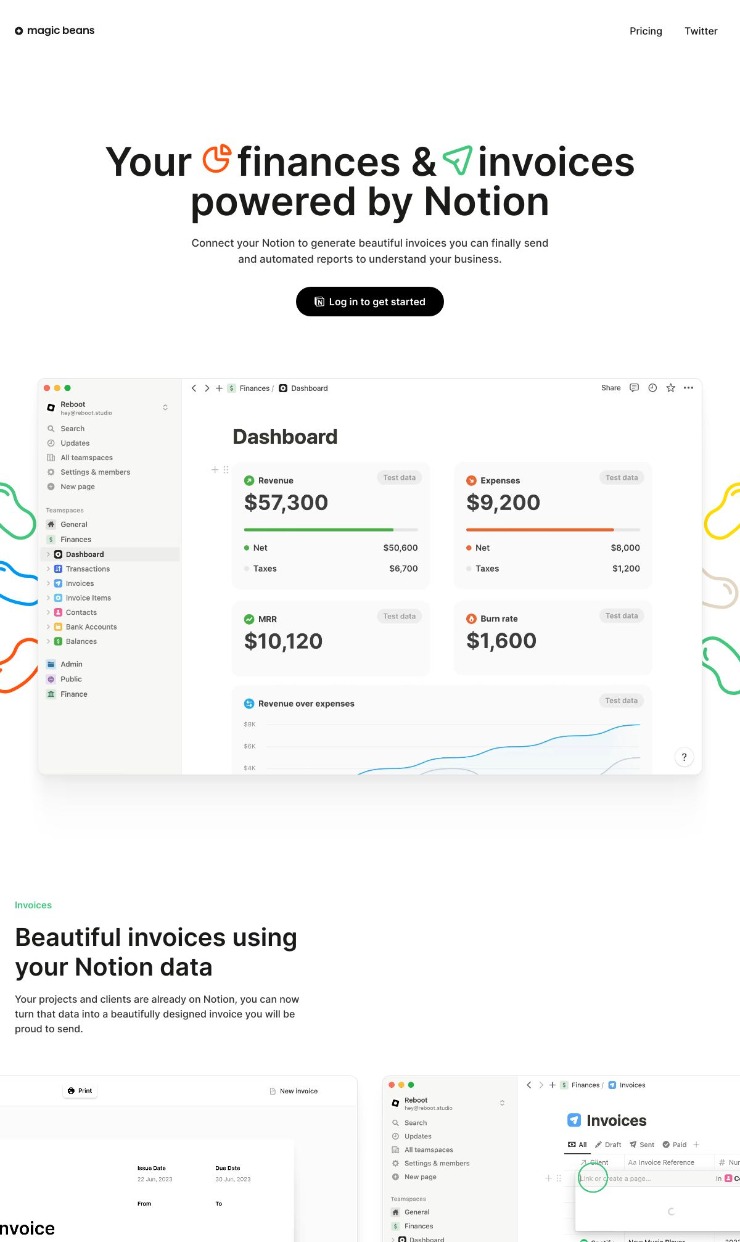
Task: Click the blue Invoices page title icon
Action: 574,1120
